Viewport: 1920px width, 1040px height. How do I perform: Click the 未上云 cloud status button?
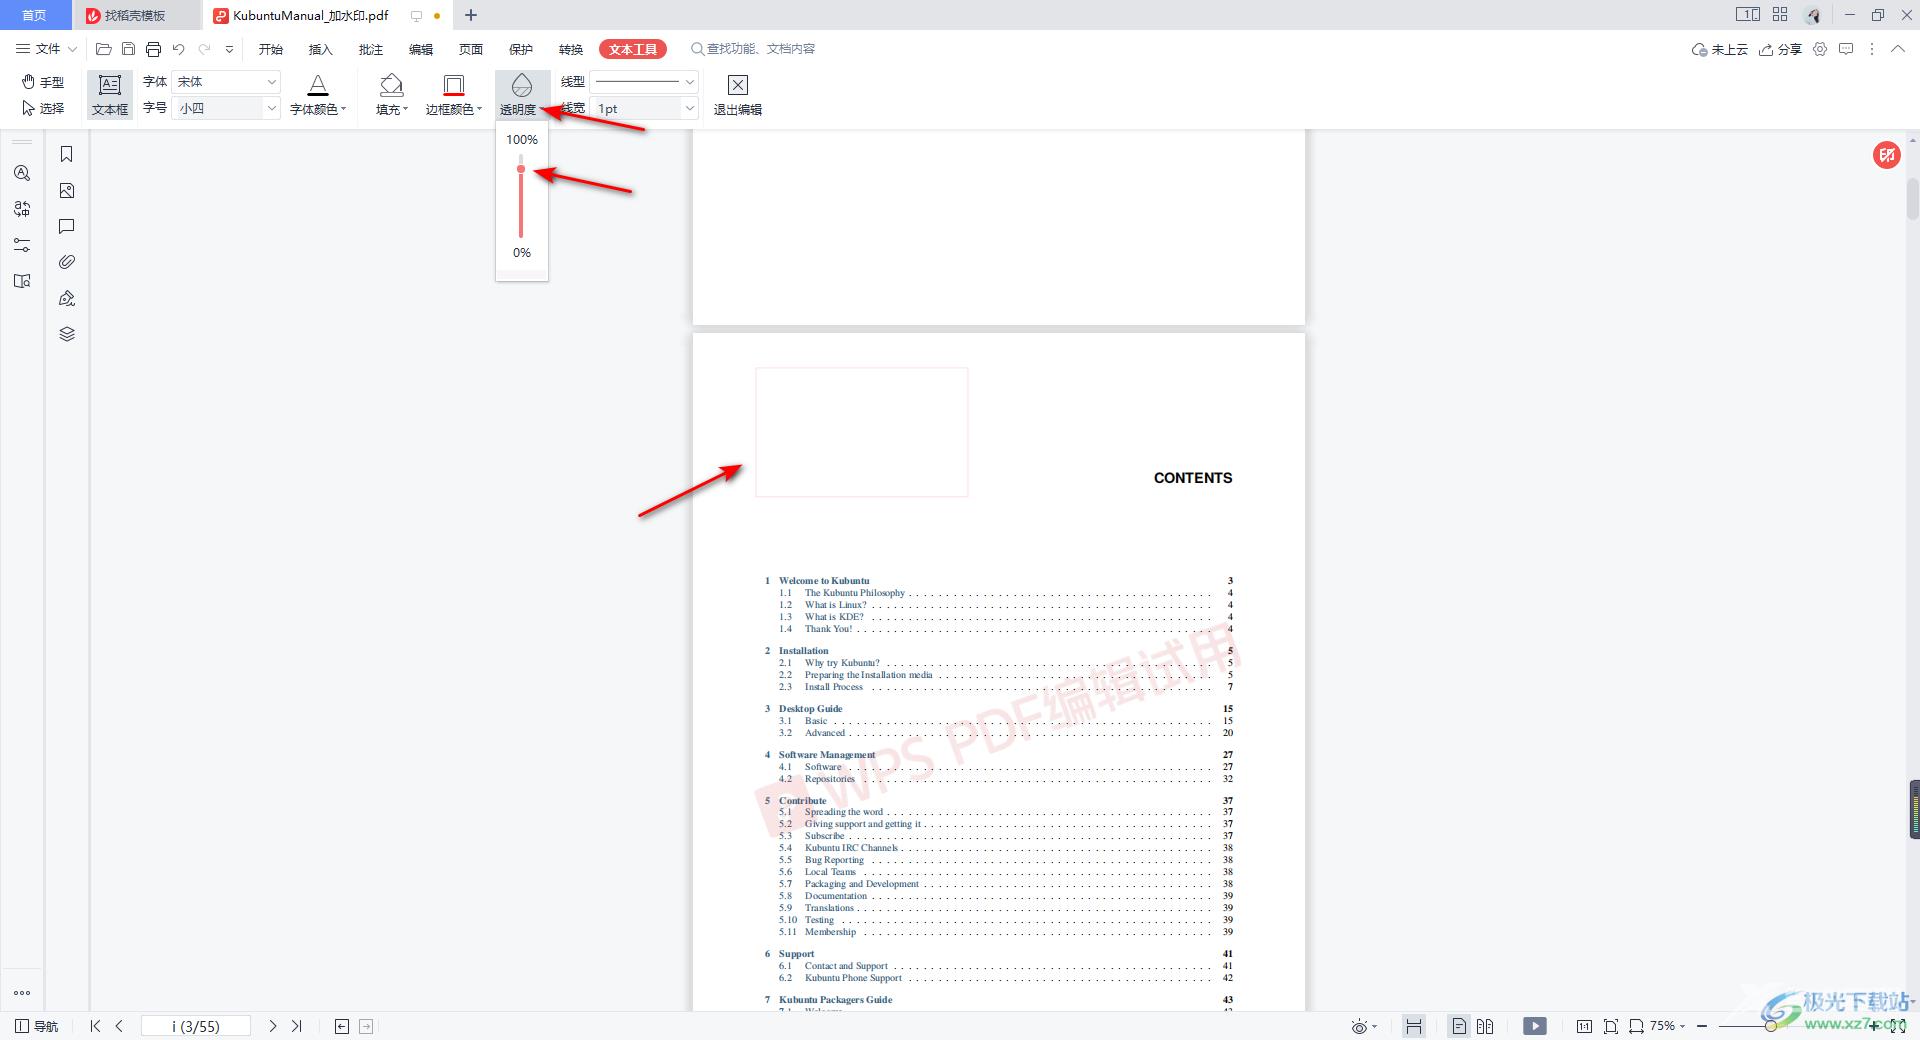click(1719, 49)
